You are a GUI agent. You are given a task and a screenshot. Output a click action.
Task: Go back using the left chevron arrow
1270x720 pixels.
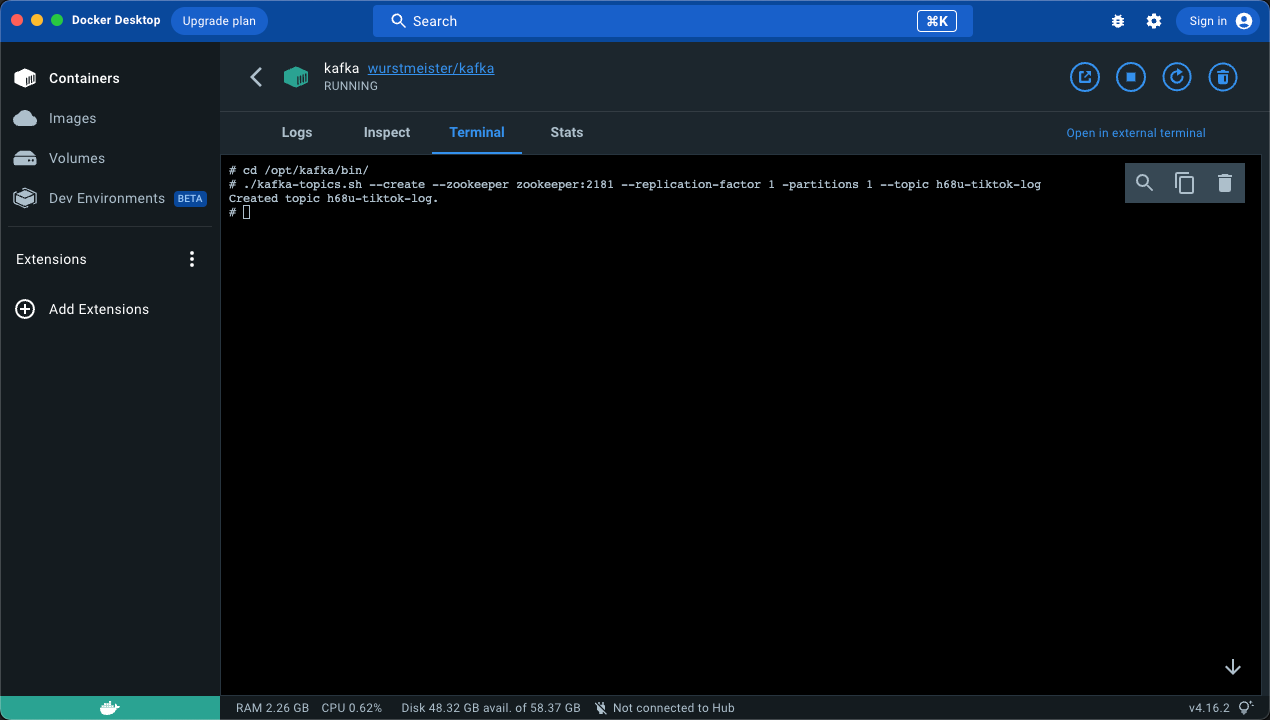pos(256,77)
